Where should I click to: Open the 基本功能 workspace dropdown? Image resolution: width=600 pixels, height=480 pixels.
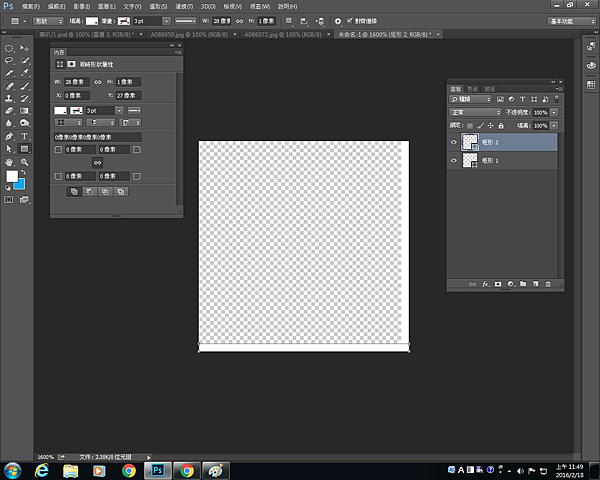[x=572, y=20]
